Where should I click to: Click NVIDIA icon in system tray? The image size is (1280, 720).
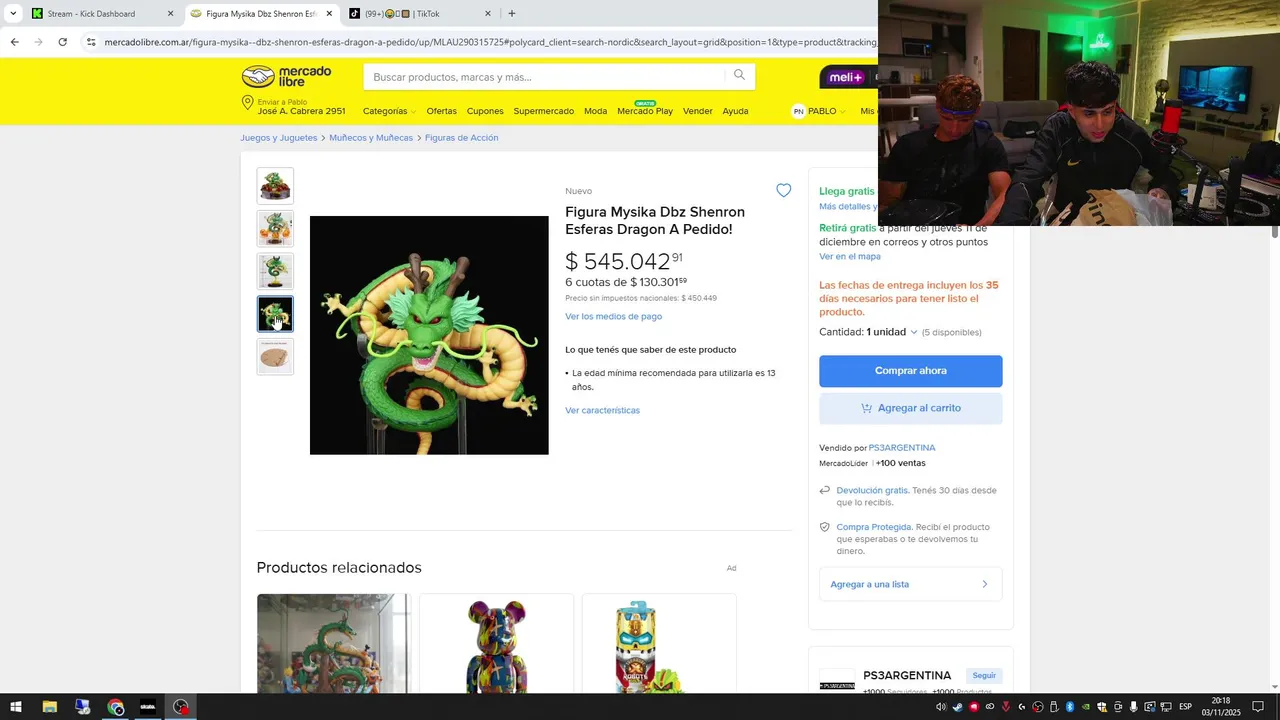click(1086, 707)
